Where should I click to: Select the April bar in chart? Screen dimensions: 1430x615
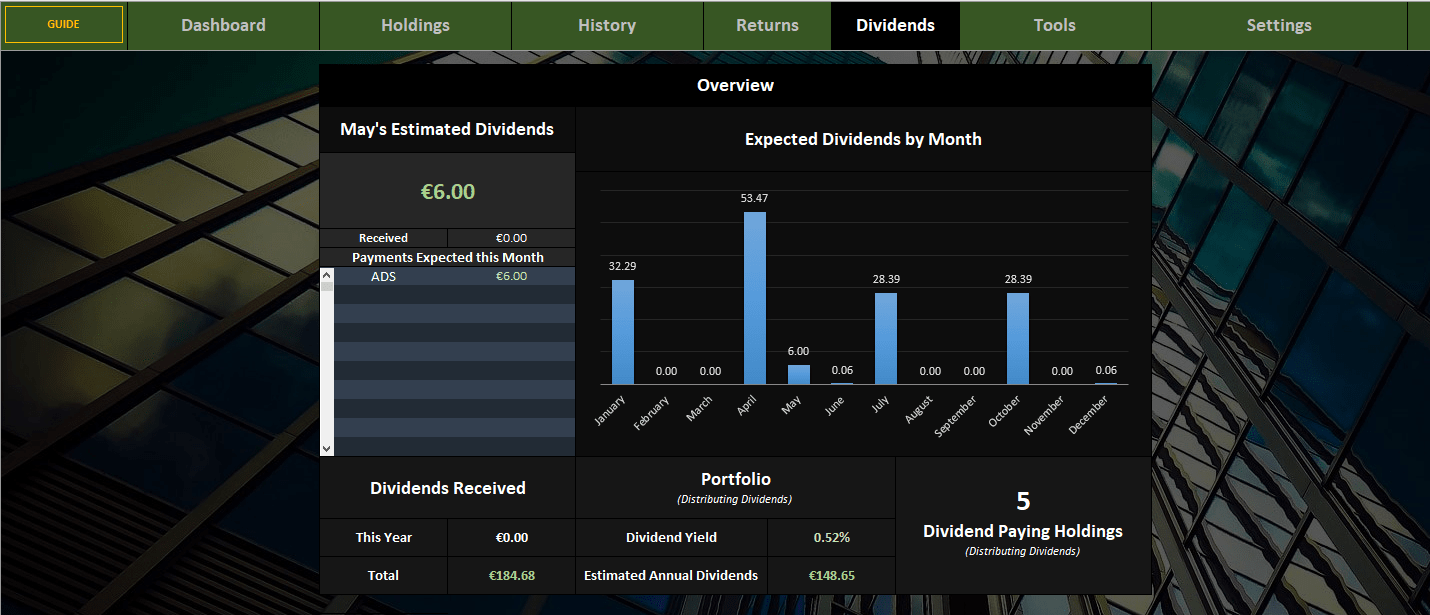tap(755, 298)
